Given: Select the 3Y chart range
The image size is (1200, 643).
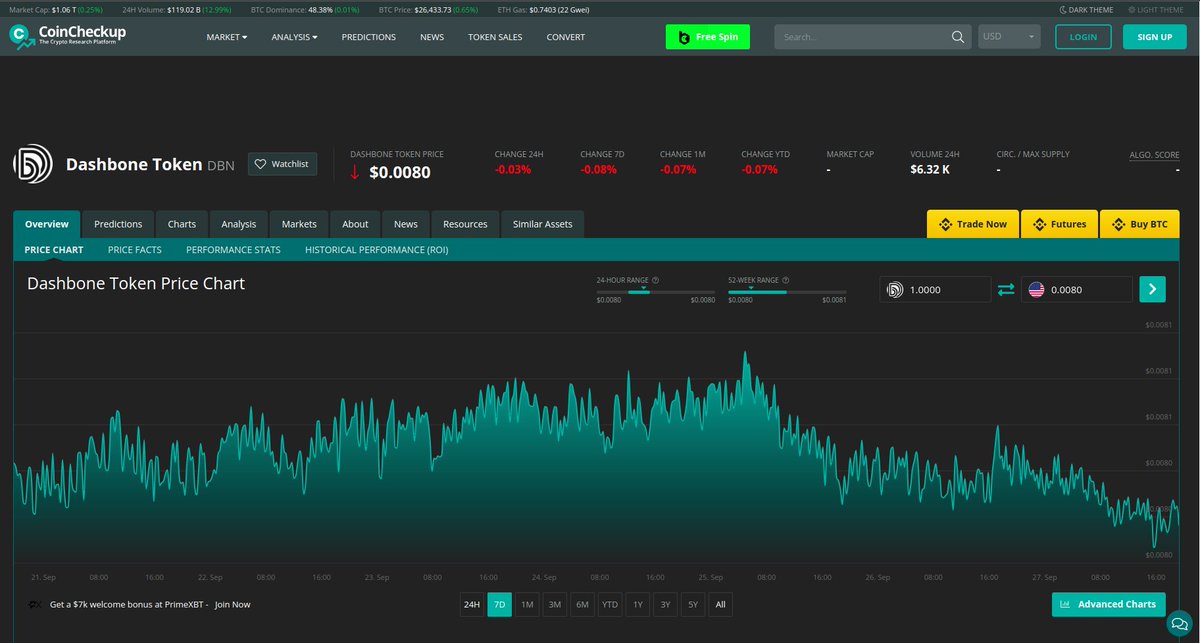Looking at the screenshot, I should tap(666, 604).
